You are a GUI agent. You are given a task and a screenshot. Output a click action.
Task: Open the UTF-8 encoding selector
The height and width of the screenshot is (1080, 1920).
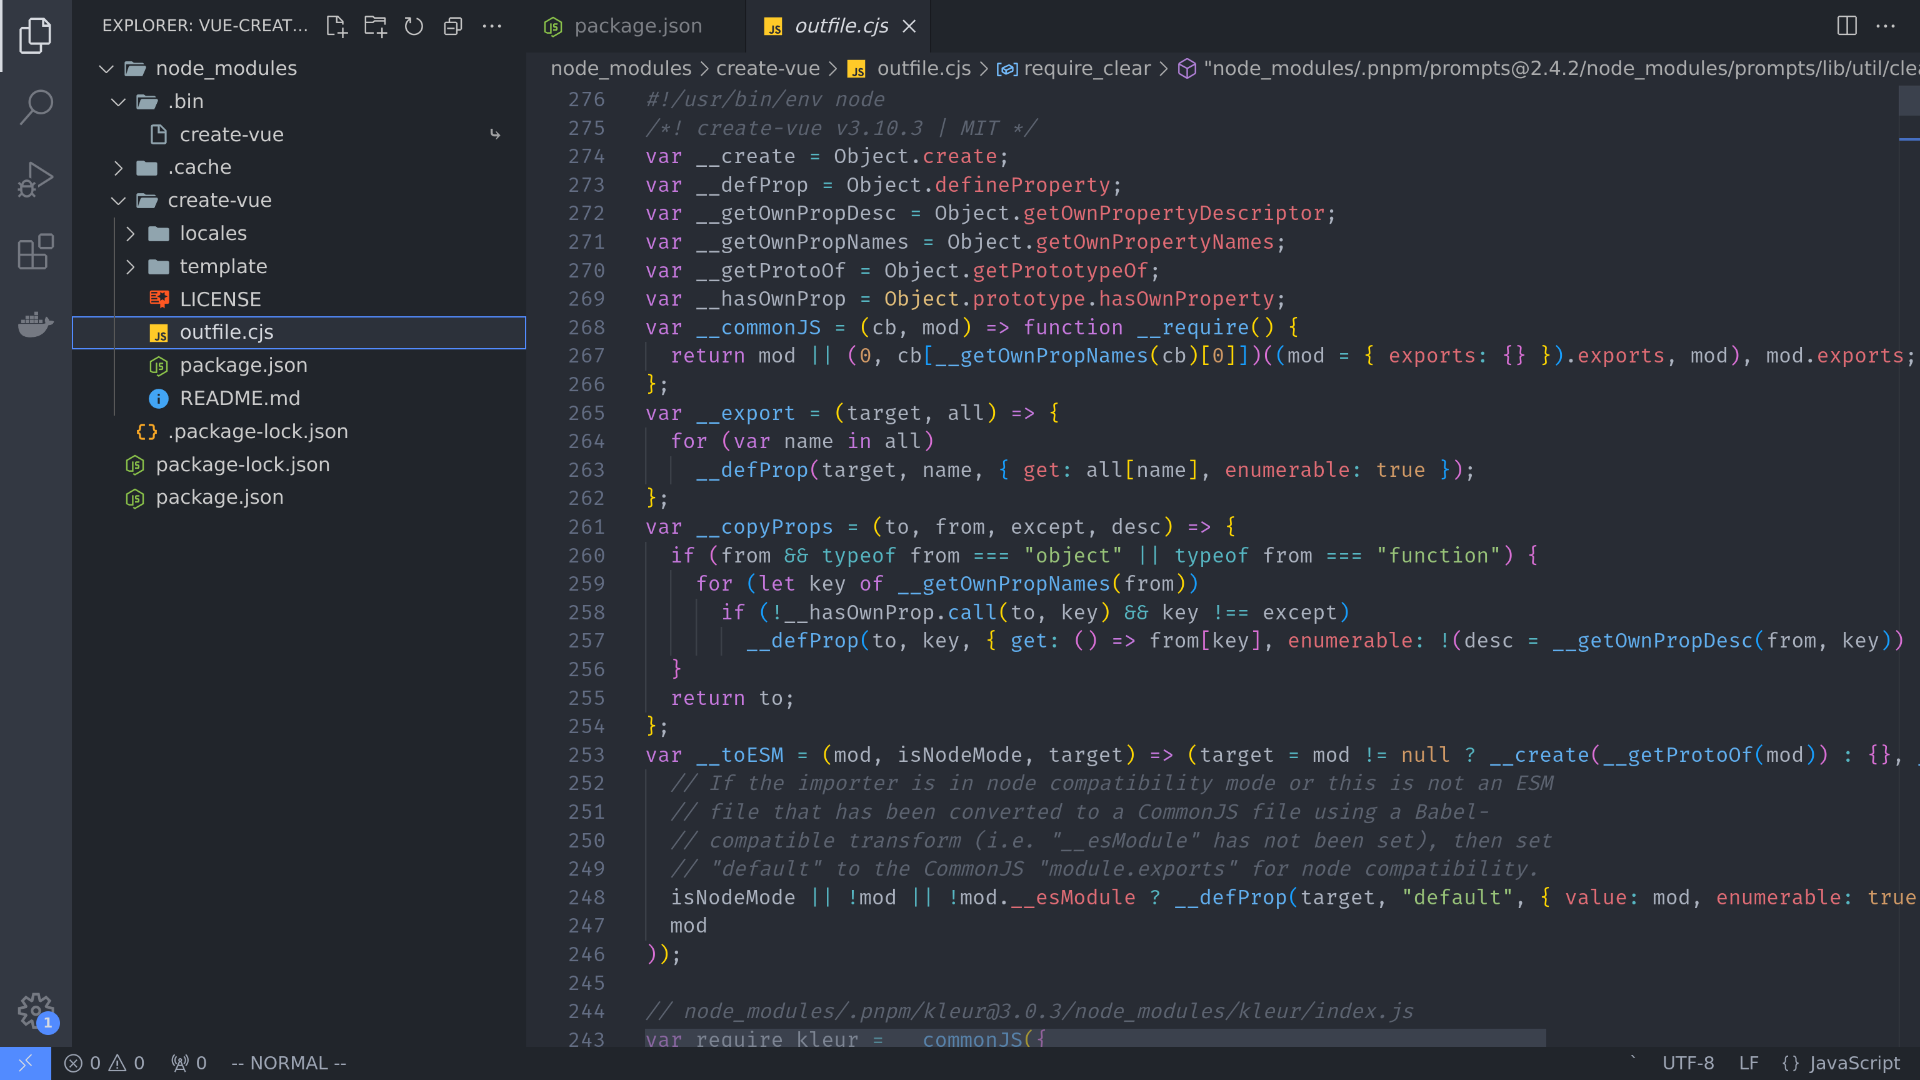pyautogui.click(x=1688, y=1063)
